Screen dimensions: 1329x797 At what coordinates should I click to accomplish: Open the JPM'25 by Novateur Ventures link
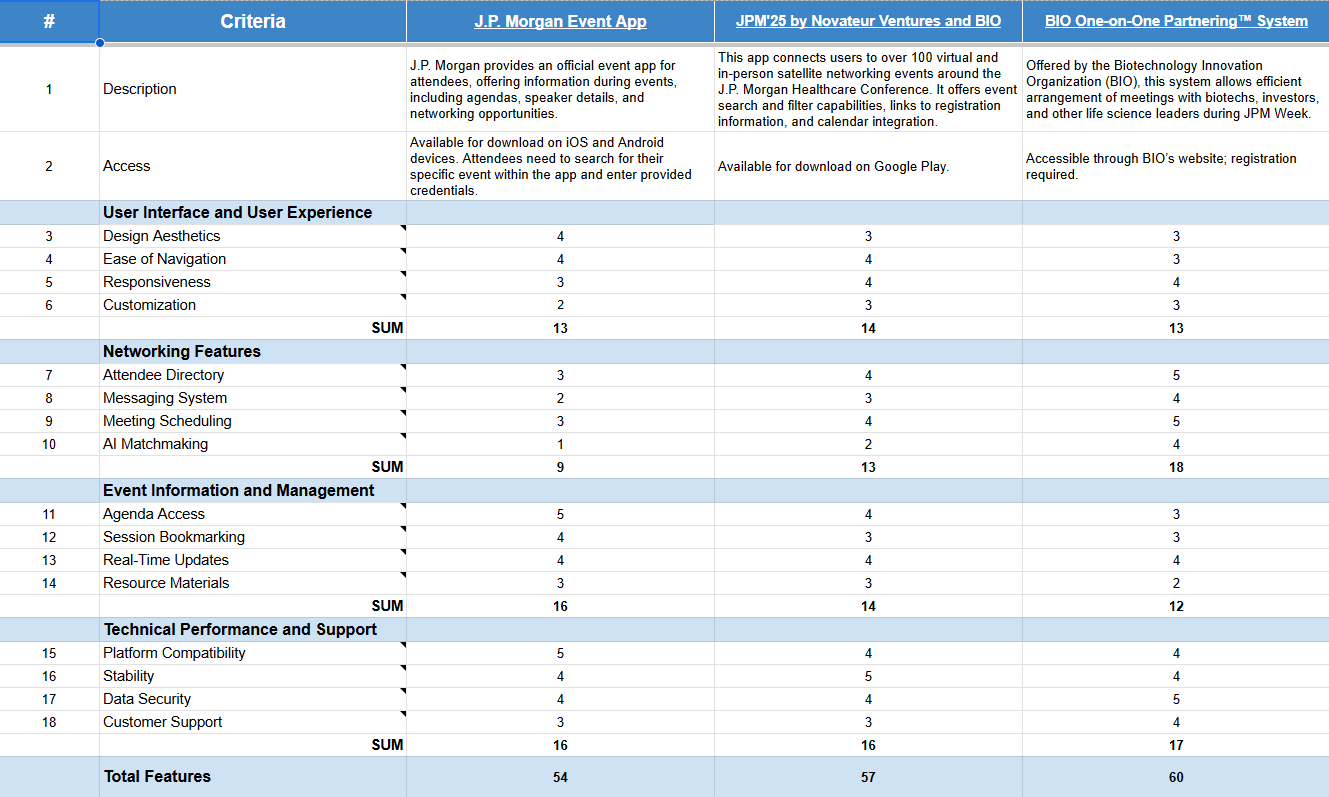(868, 21)
